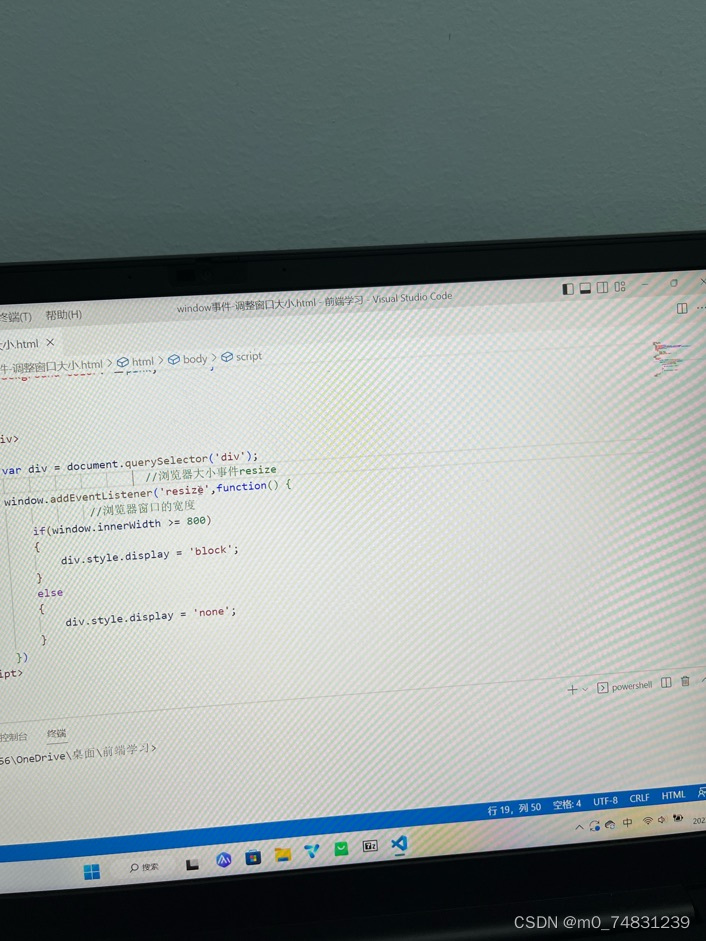Open the Tz app on the taskbar

pyautogui.click(x=370, y=846)
